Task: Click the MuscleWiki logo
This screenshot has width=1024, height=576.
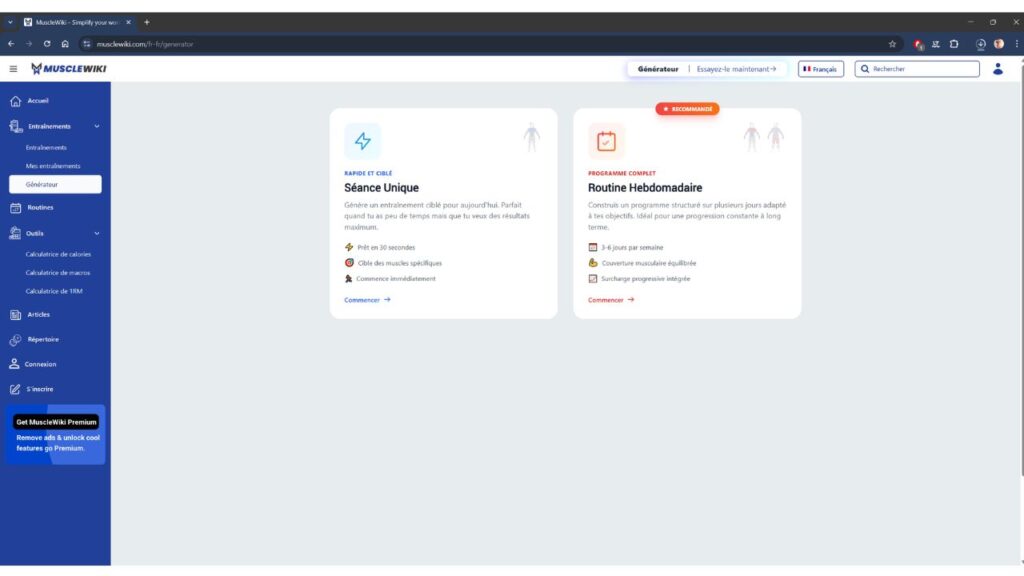Action: click(x=69, y=69)
